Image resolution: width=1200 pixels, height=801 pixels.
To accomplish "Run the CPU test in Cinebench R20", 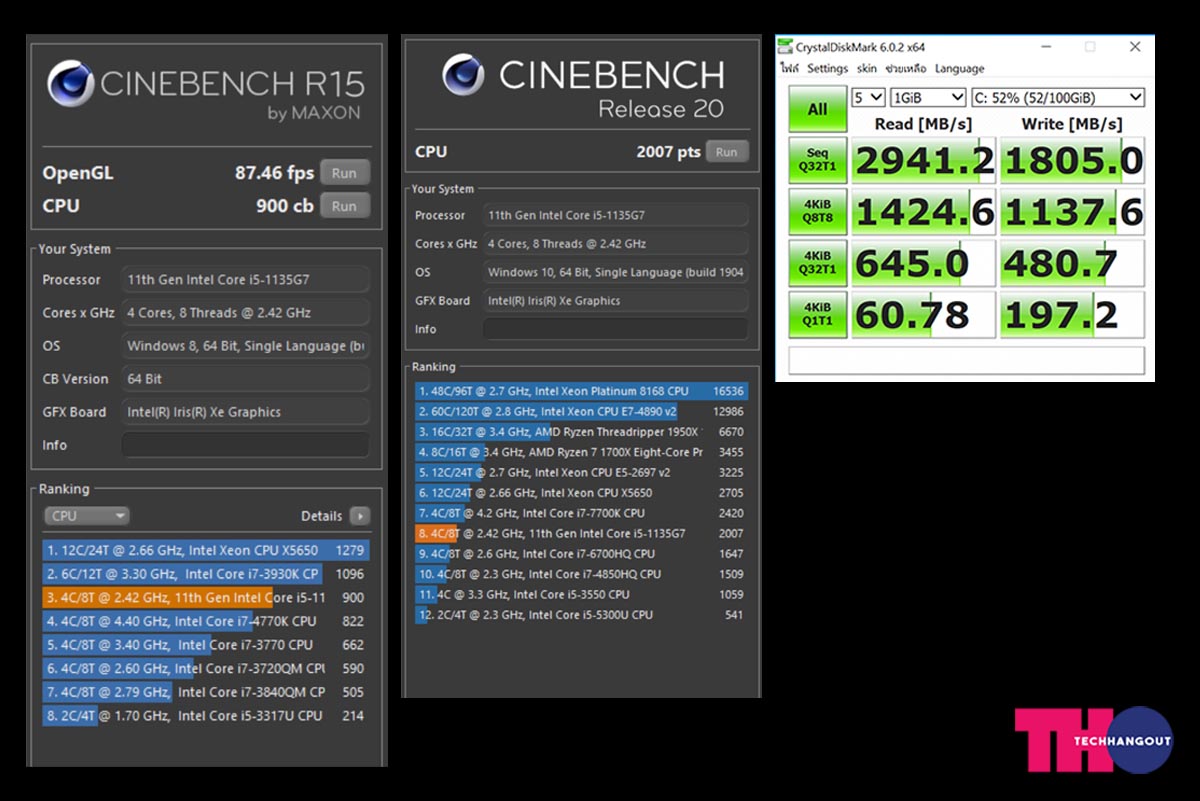I will click(x=727, y=152).
